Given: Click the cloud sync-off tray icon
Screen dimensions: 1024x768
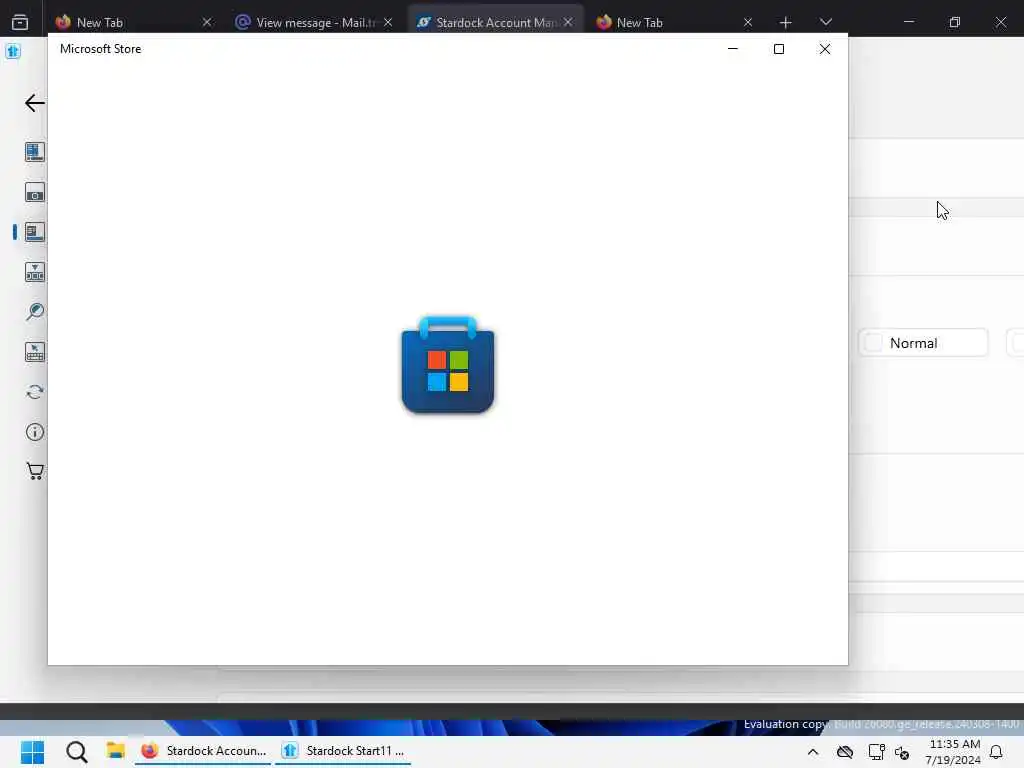Looking at the screenshot, I should (844, 752).
